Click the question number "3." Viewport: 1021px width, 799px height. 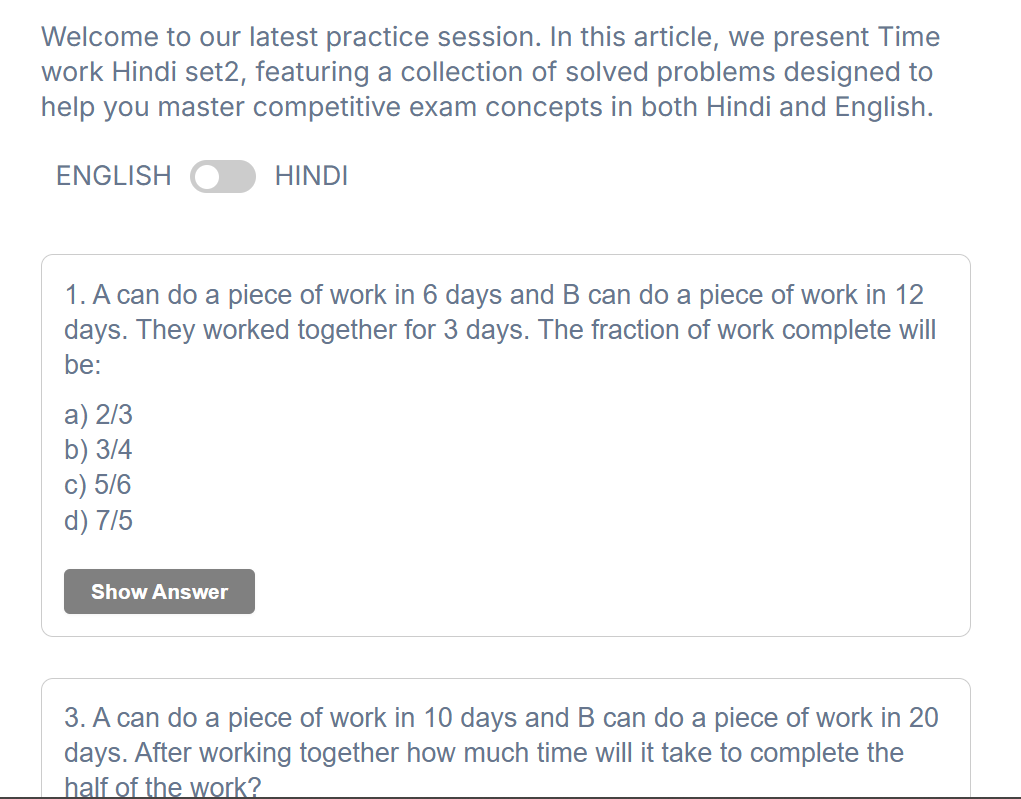(74, 718)
